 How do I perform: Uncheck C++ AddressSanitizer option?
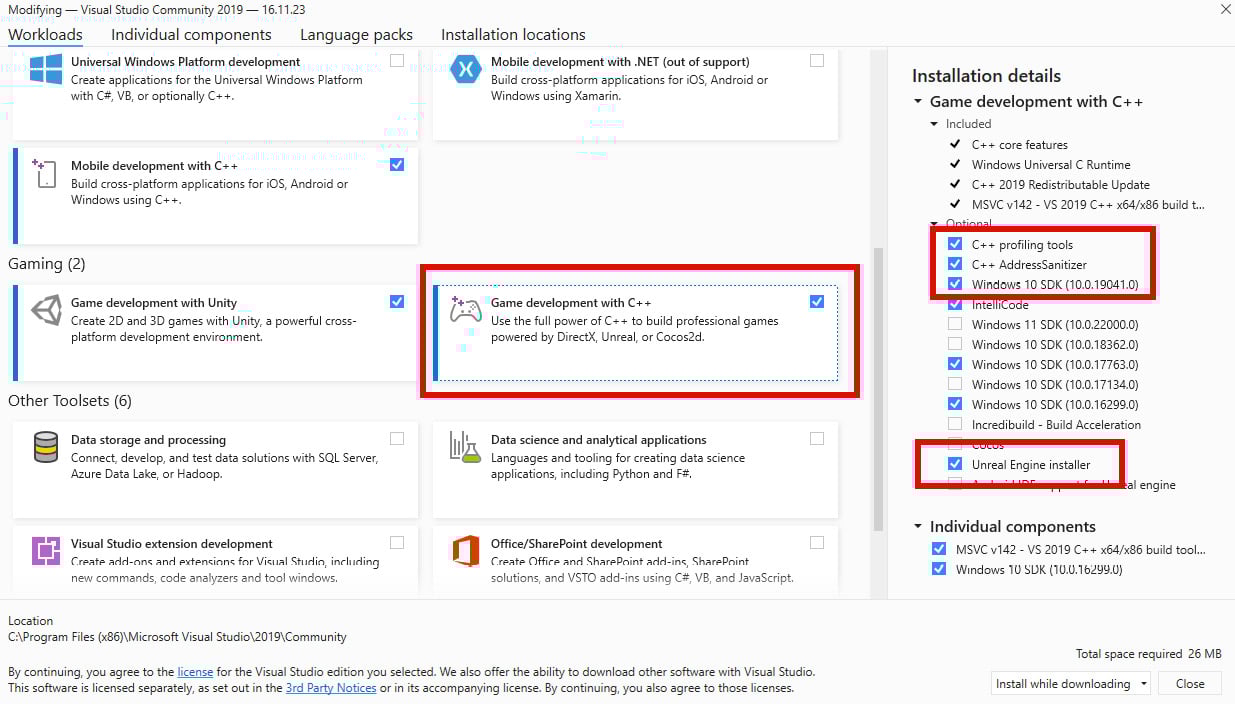955,264
